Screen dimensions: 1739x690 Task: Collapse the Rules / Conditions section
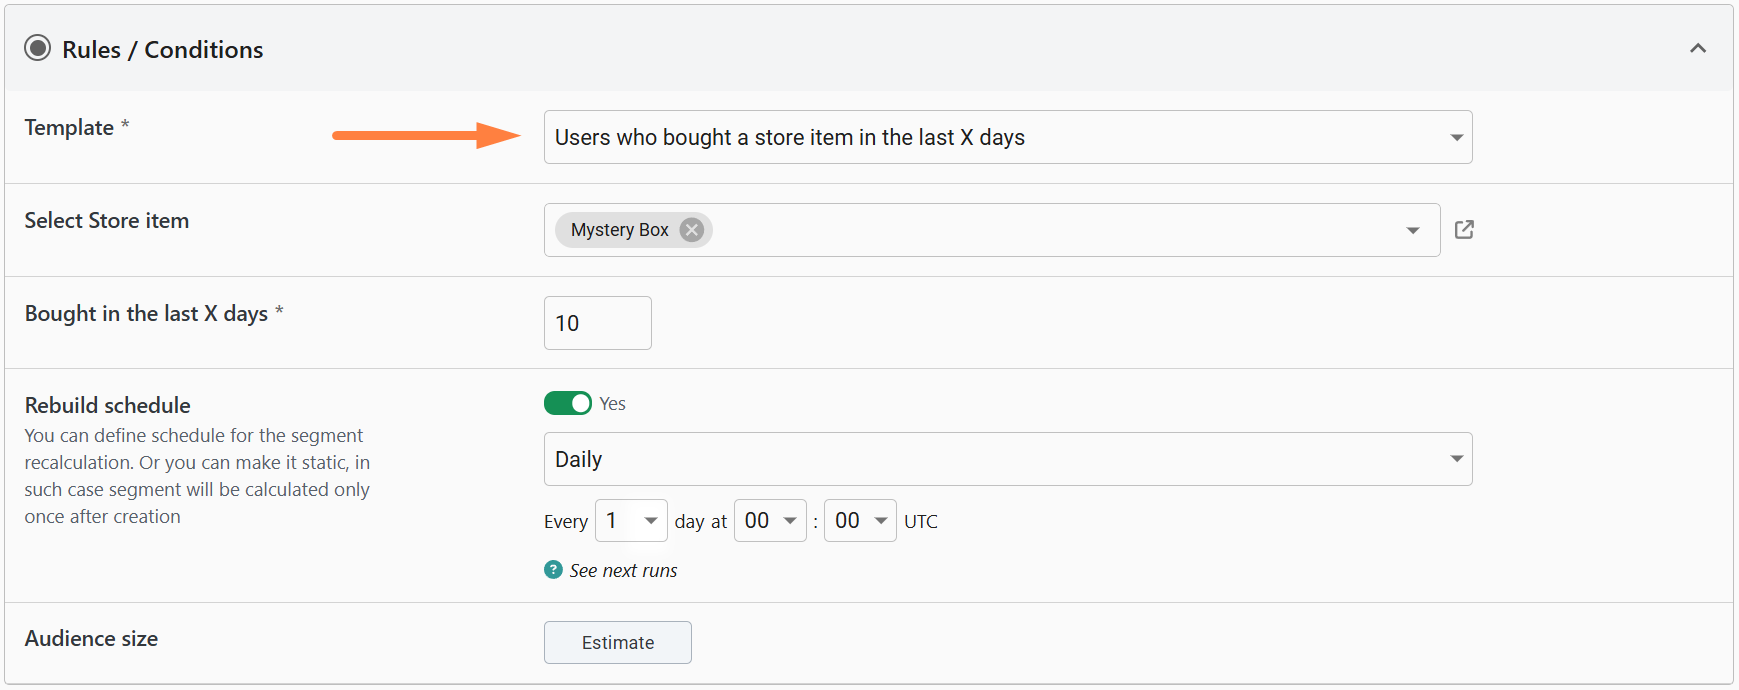[1697, 48]
